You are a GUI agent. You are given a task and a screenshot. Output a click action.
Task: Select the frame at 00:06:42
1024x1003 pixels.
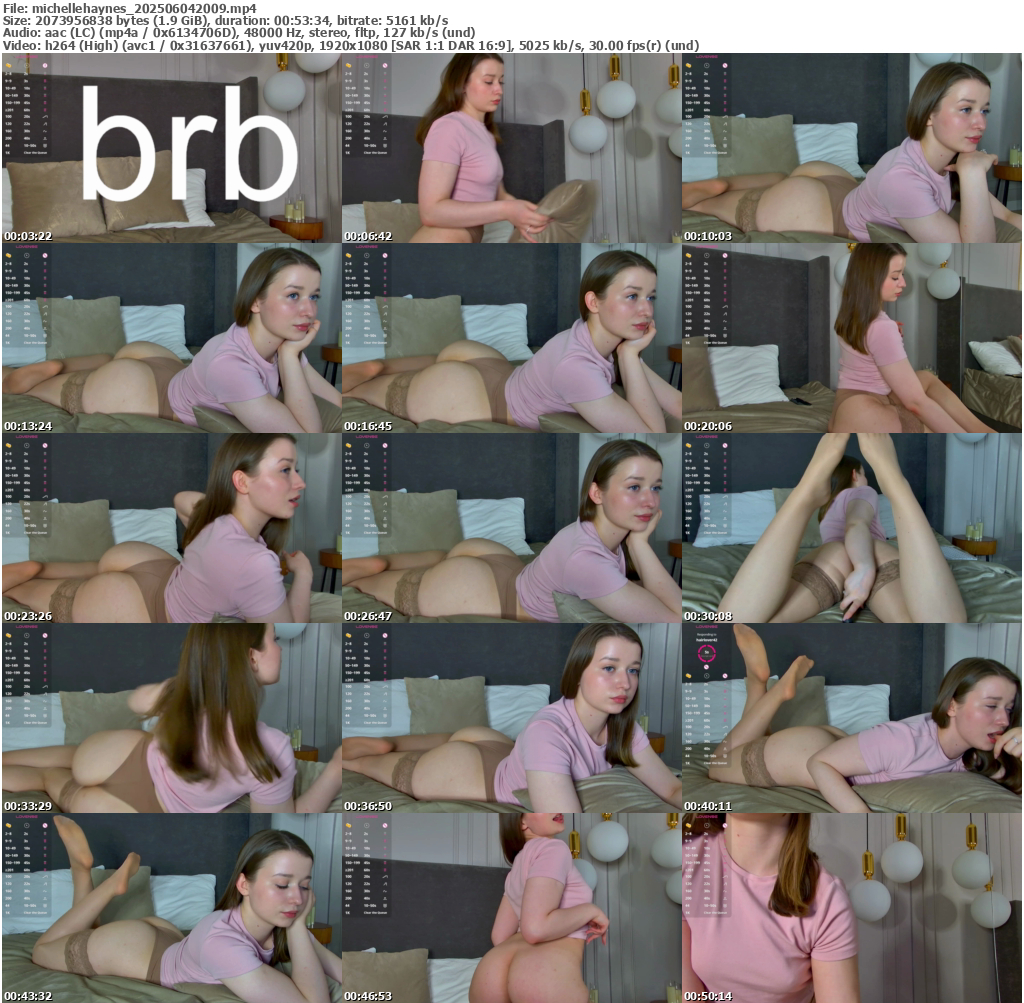(x=511, y=148)
